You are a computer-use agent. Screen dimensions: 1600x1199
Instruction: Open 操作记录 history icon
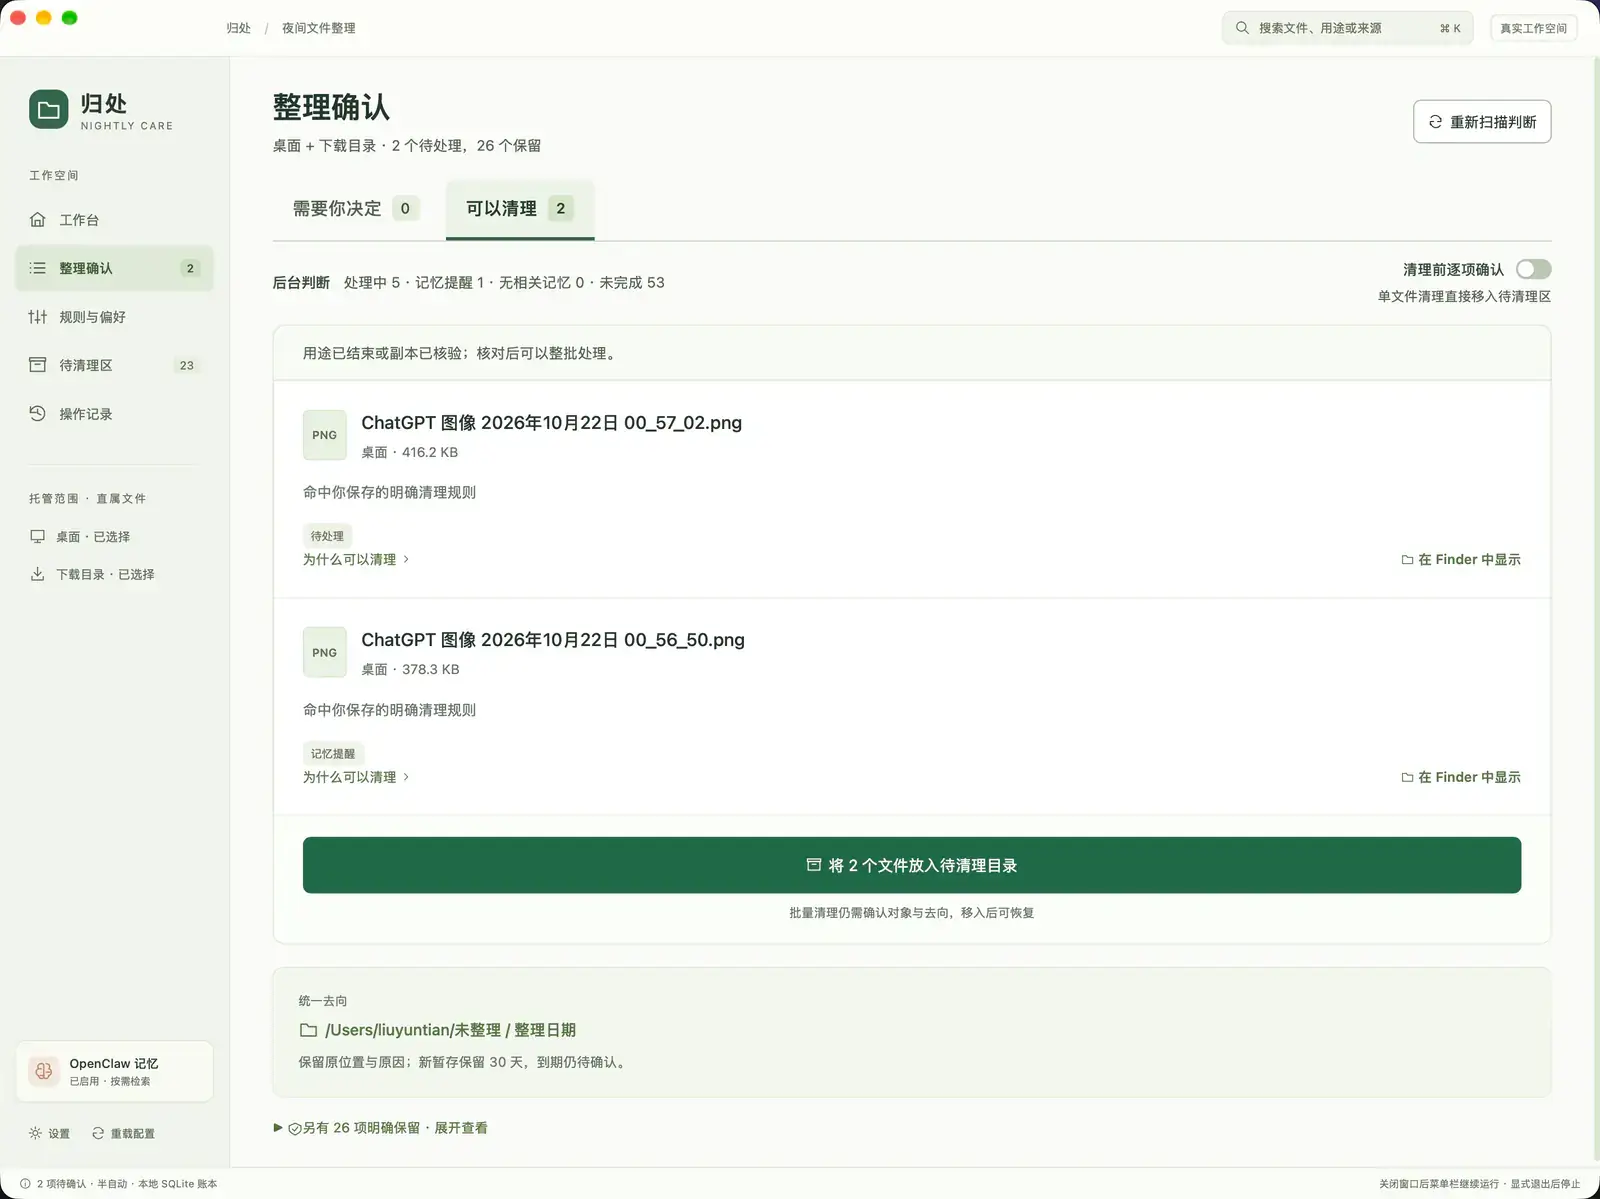click(38, 413)
